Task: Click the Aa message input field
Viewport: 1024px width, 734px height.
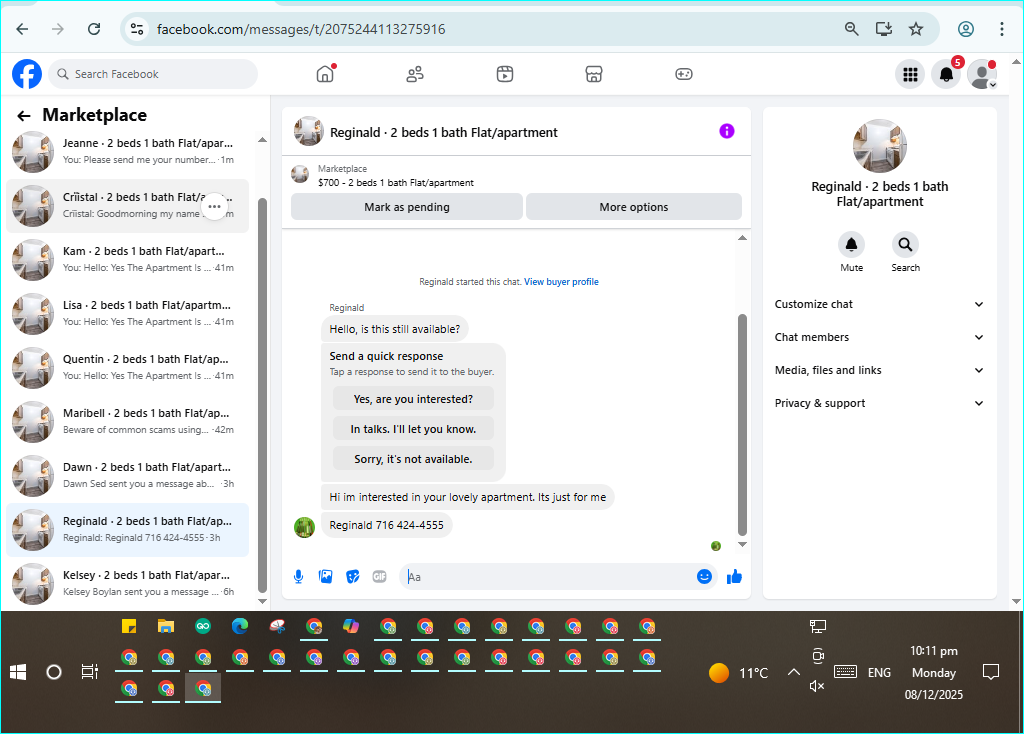Action: click(549, 577)
